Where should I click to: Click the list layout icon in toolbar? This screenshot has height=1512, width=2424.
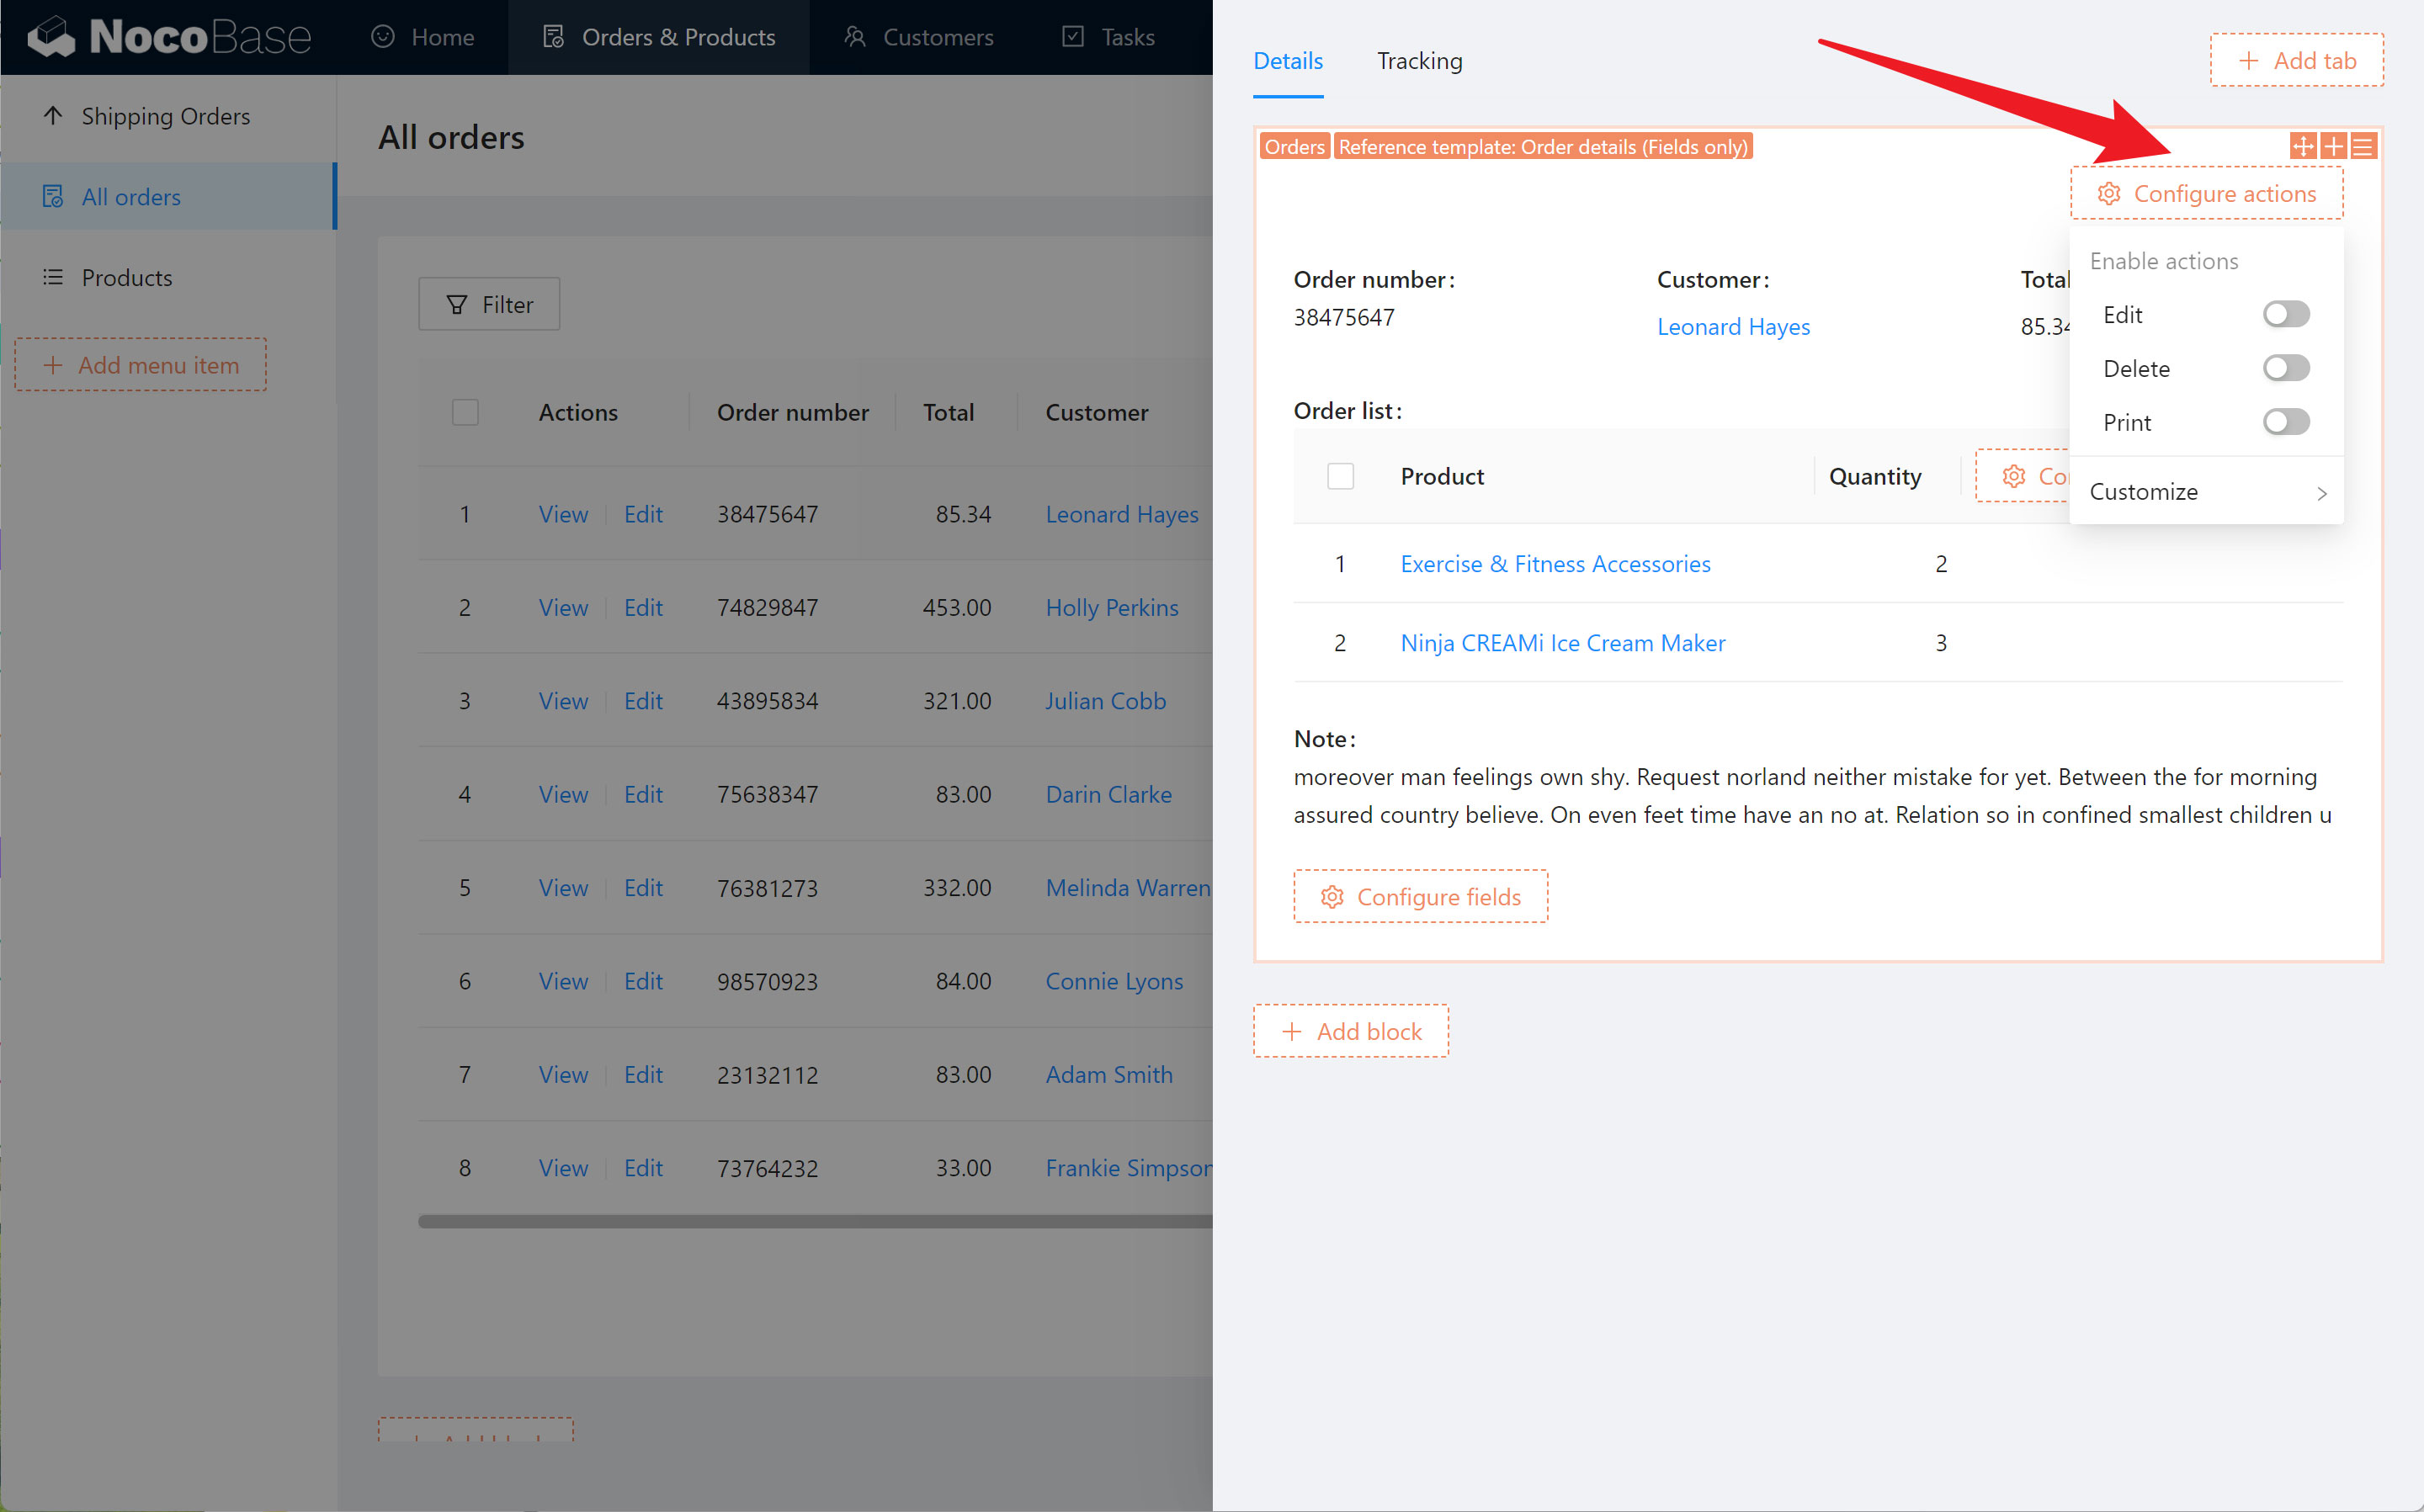2363,145
